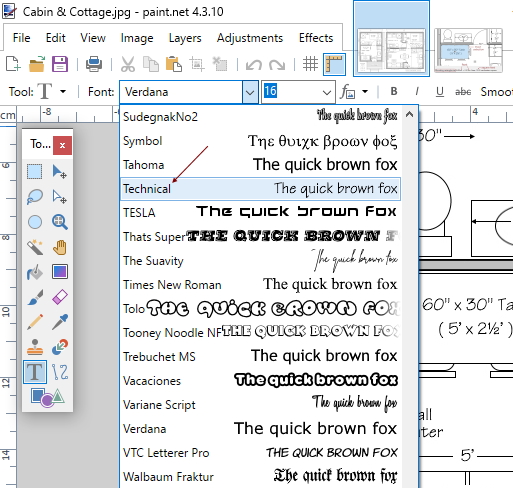Save the image using the floppy icon
This screenshot has width=513, height=488.
(x=60, y=64)
